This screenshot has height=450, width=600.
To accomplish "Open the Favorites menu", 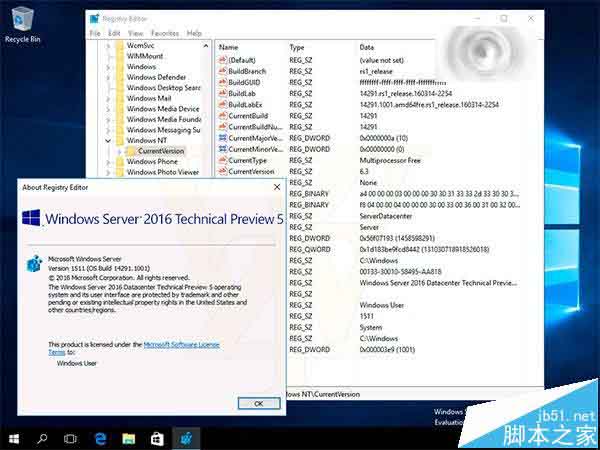I will (165, 33).
